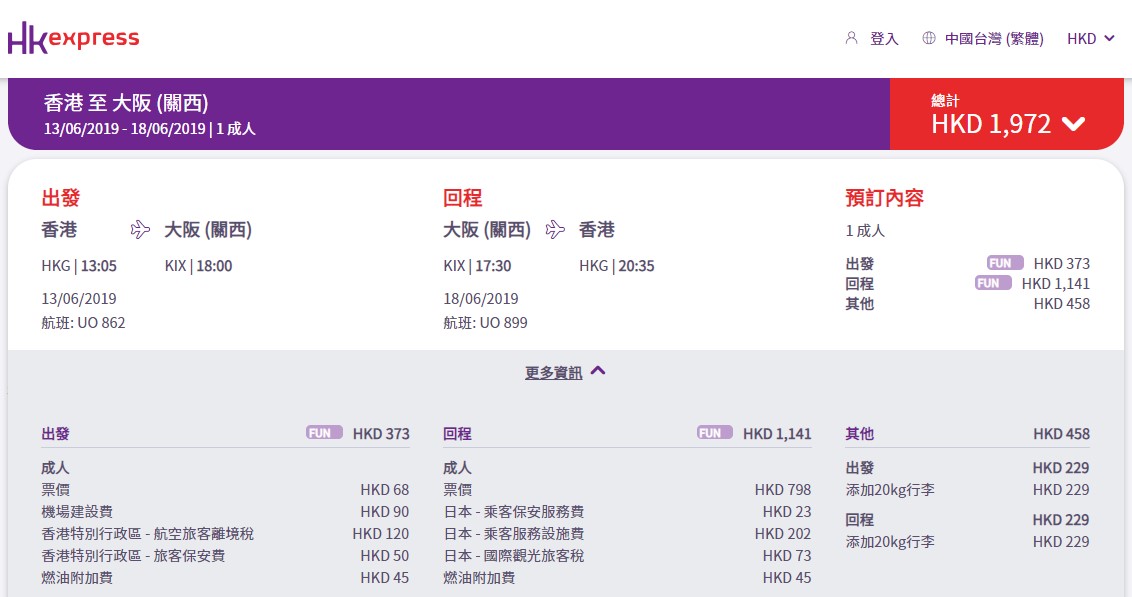Click the HKG | 20:35 return arrival time
This screenshot has width=1132, height=597.
coord(617,266)
